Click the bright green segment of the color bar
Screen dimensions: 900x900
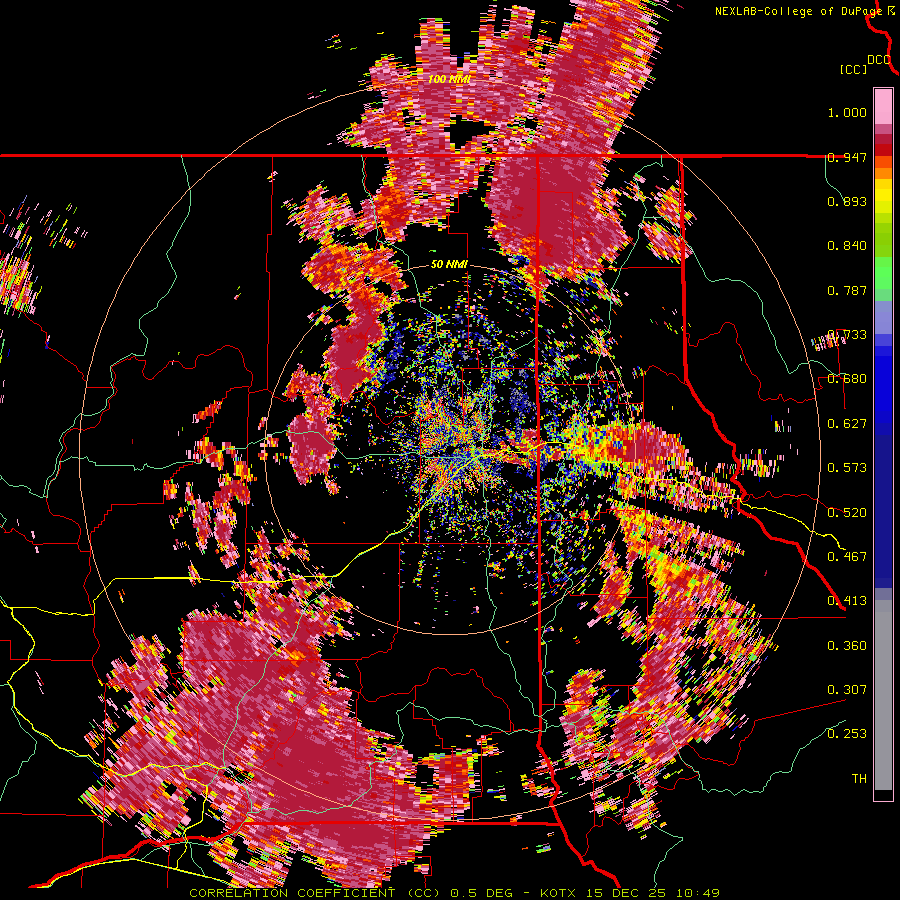(883, 273)
